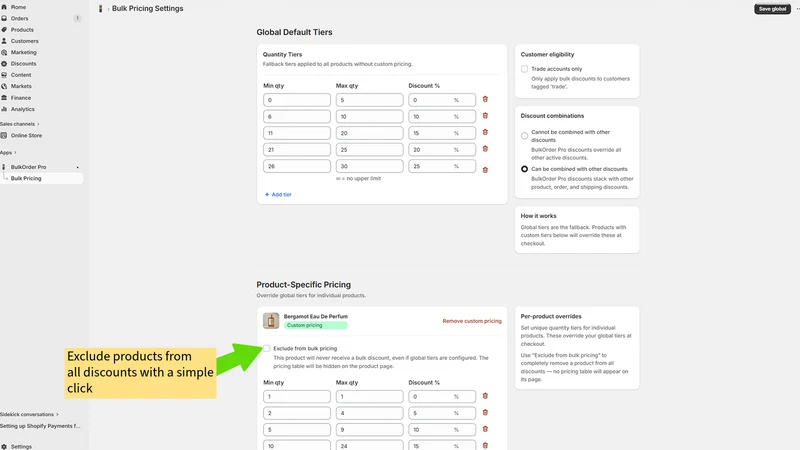Enable Trade accounts only checkbox

(x=524, y=69)
